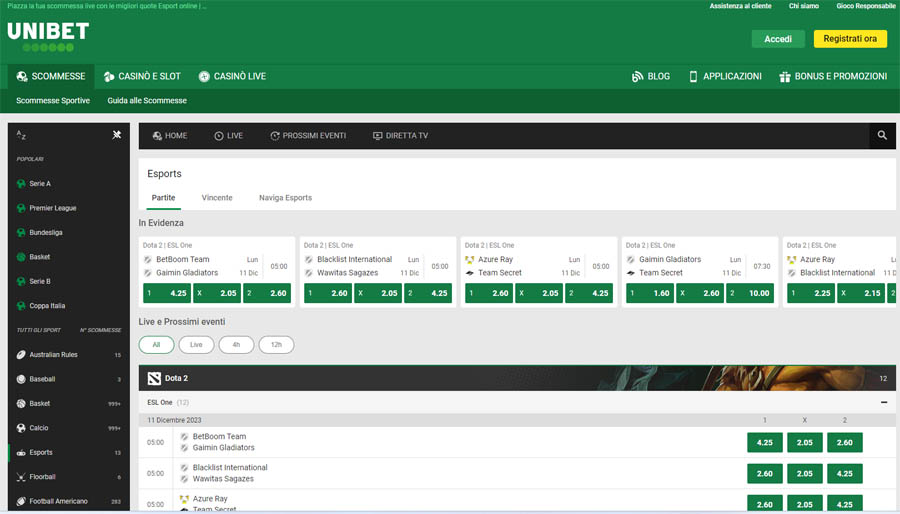Click the Coppa Italia shield icon

coord(21,306)
